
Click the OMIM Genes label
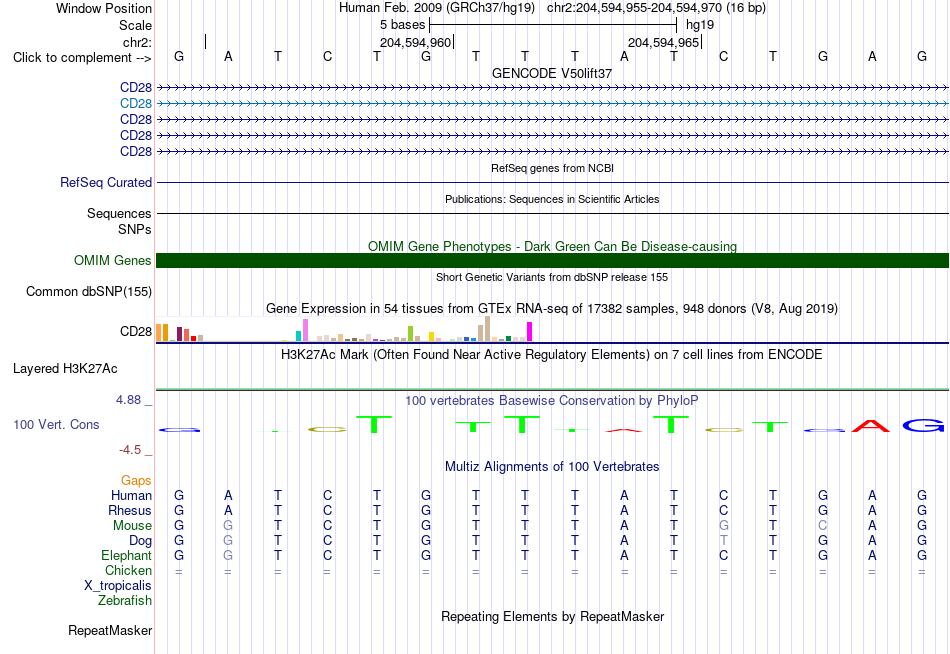(113, 261)
